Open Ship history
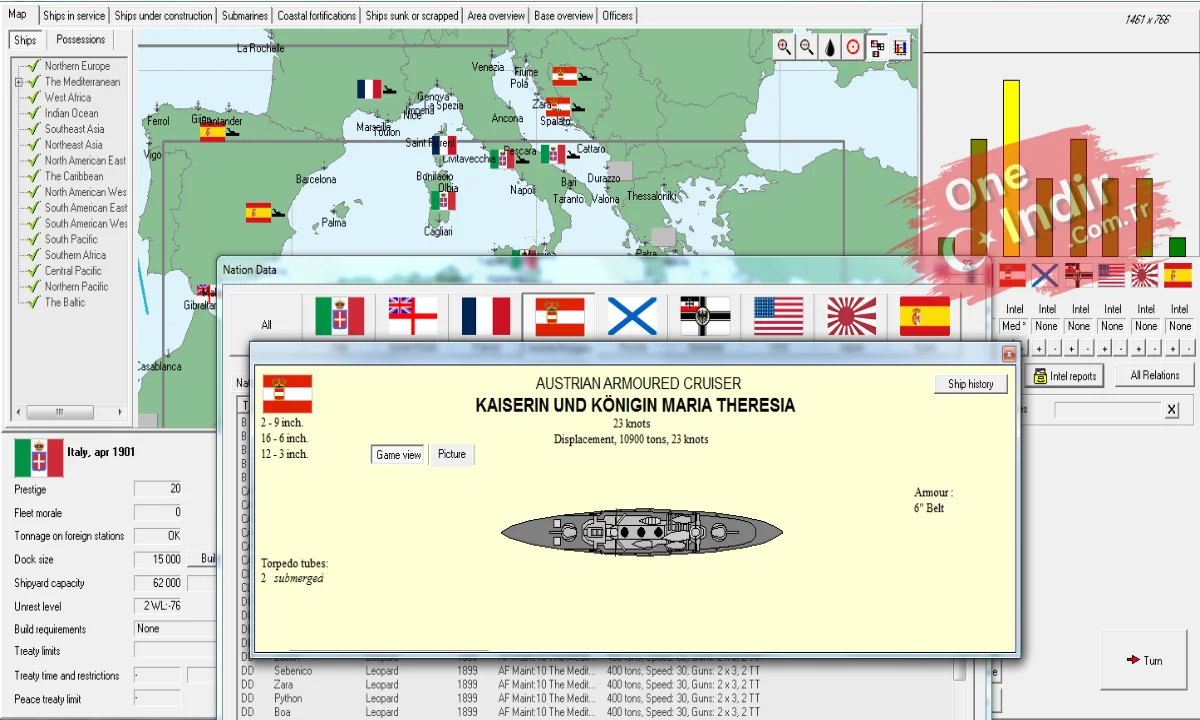The width and height of the screenshot is (1200, 720). tap(971, 384)
